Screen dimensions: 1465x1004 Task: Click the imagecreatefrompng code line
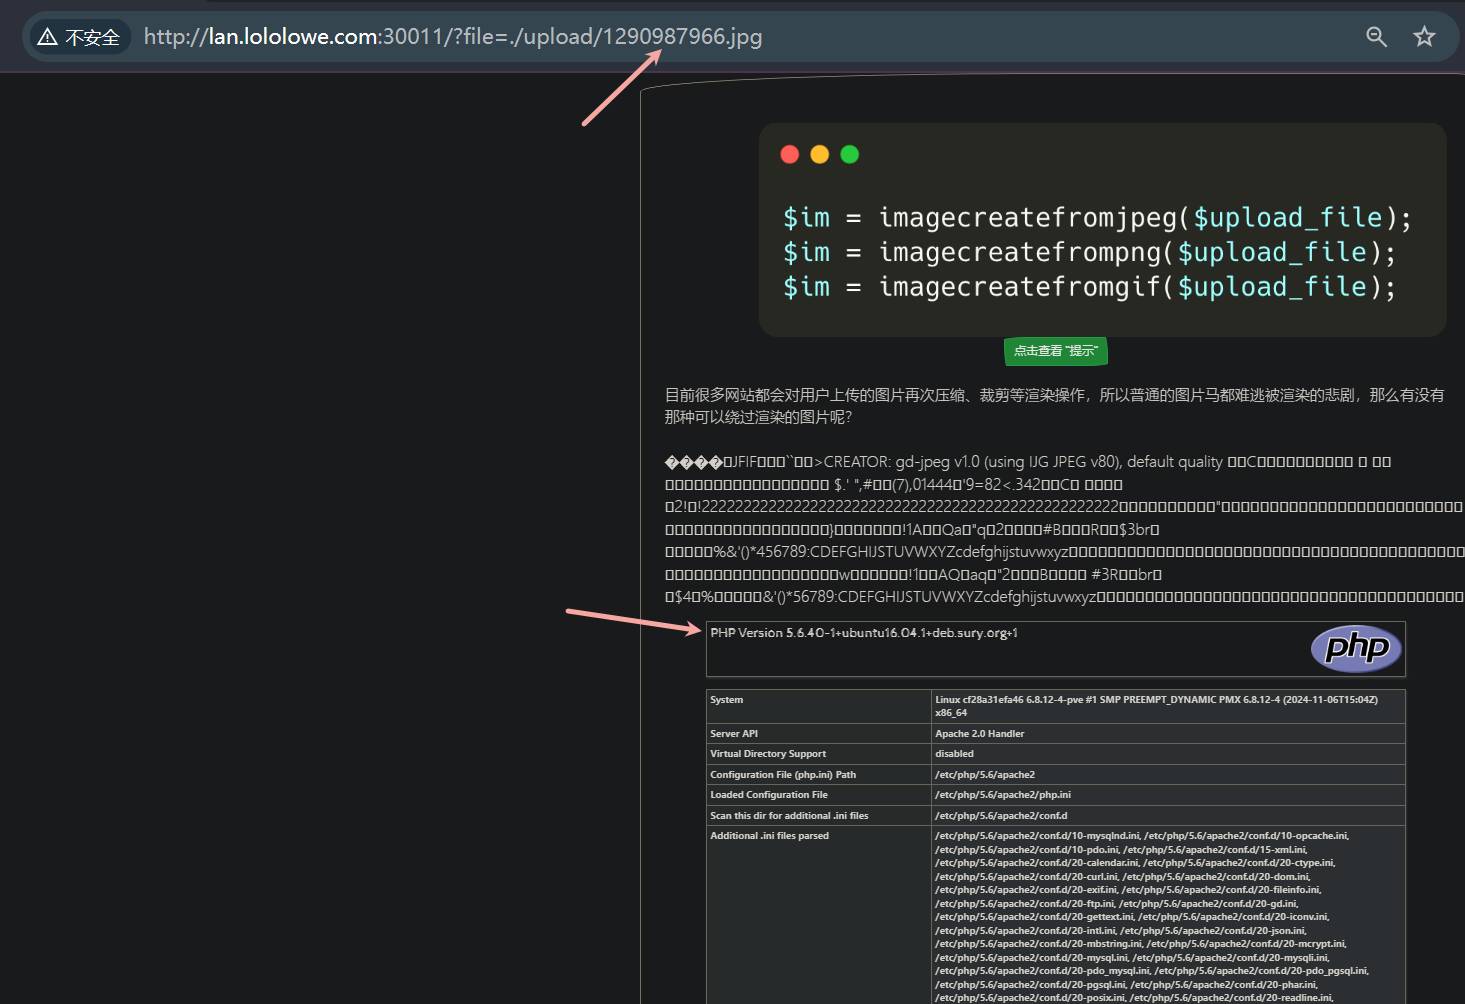[1089, 252]
